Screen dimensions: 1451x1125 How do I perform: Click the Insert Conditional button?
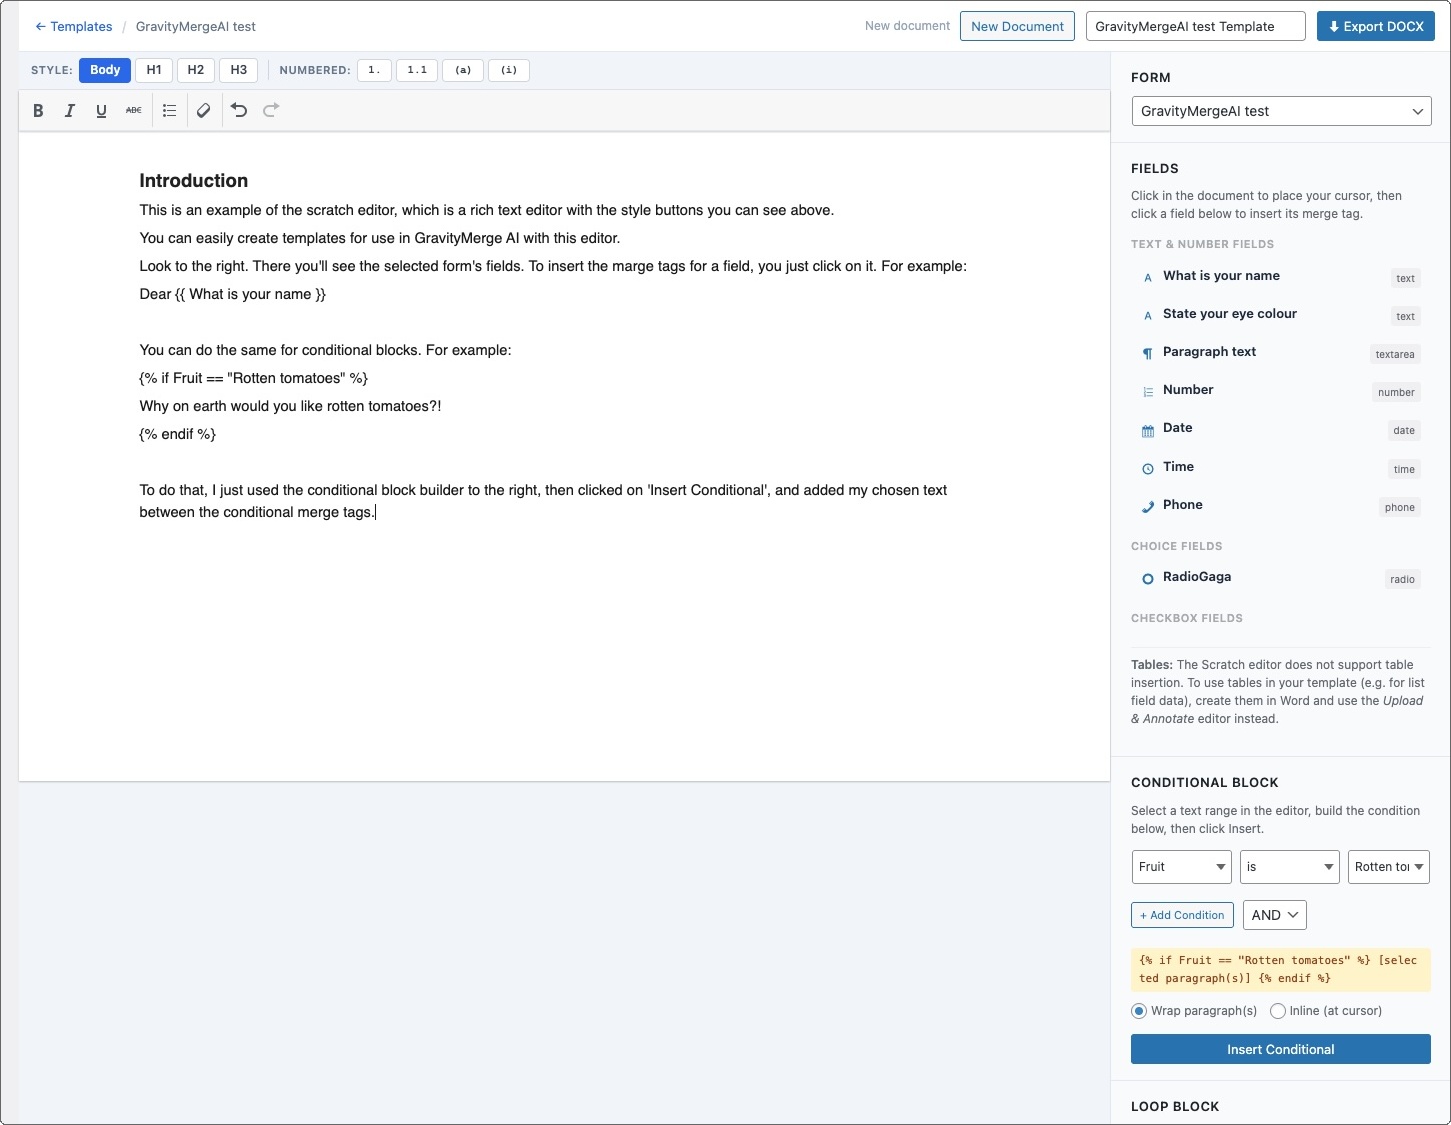coord(1280,1049)
